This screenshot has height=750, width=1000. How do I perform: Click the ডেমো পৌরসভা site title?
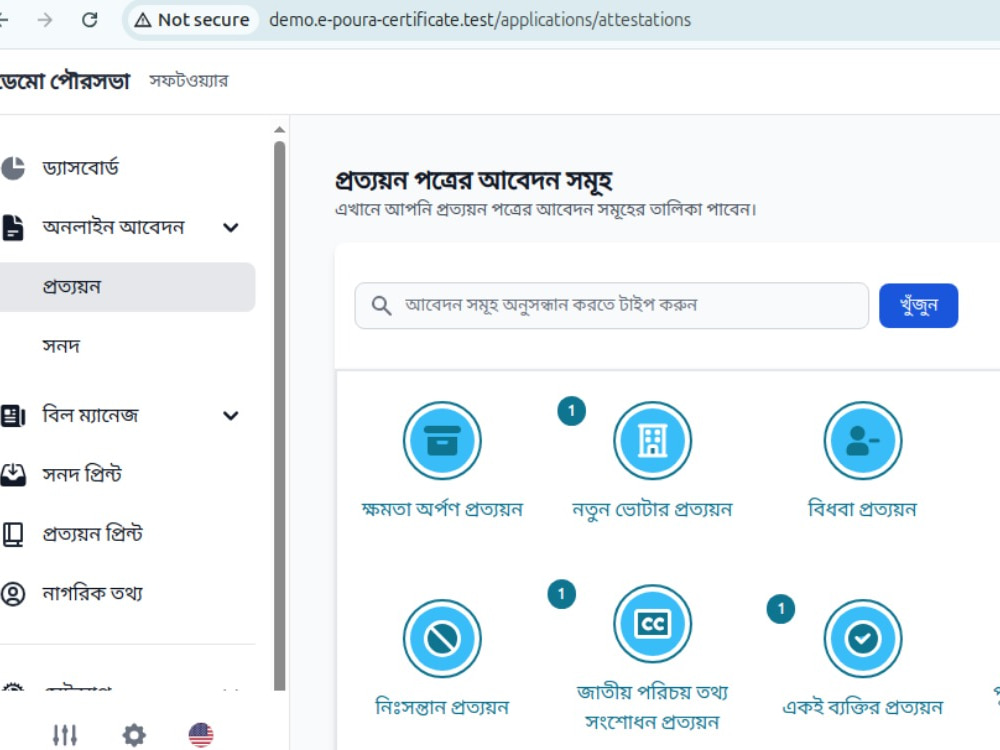click(x=65, y=81)
